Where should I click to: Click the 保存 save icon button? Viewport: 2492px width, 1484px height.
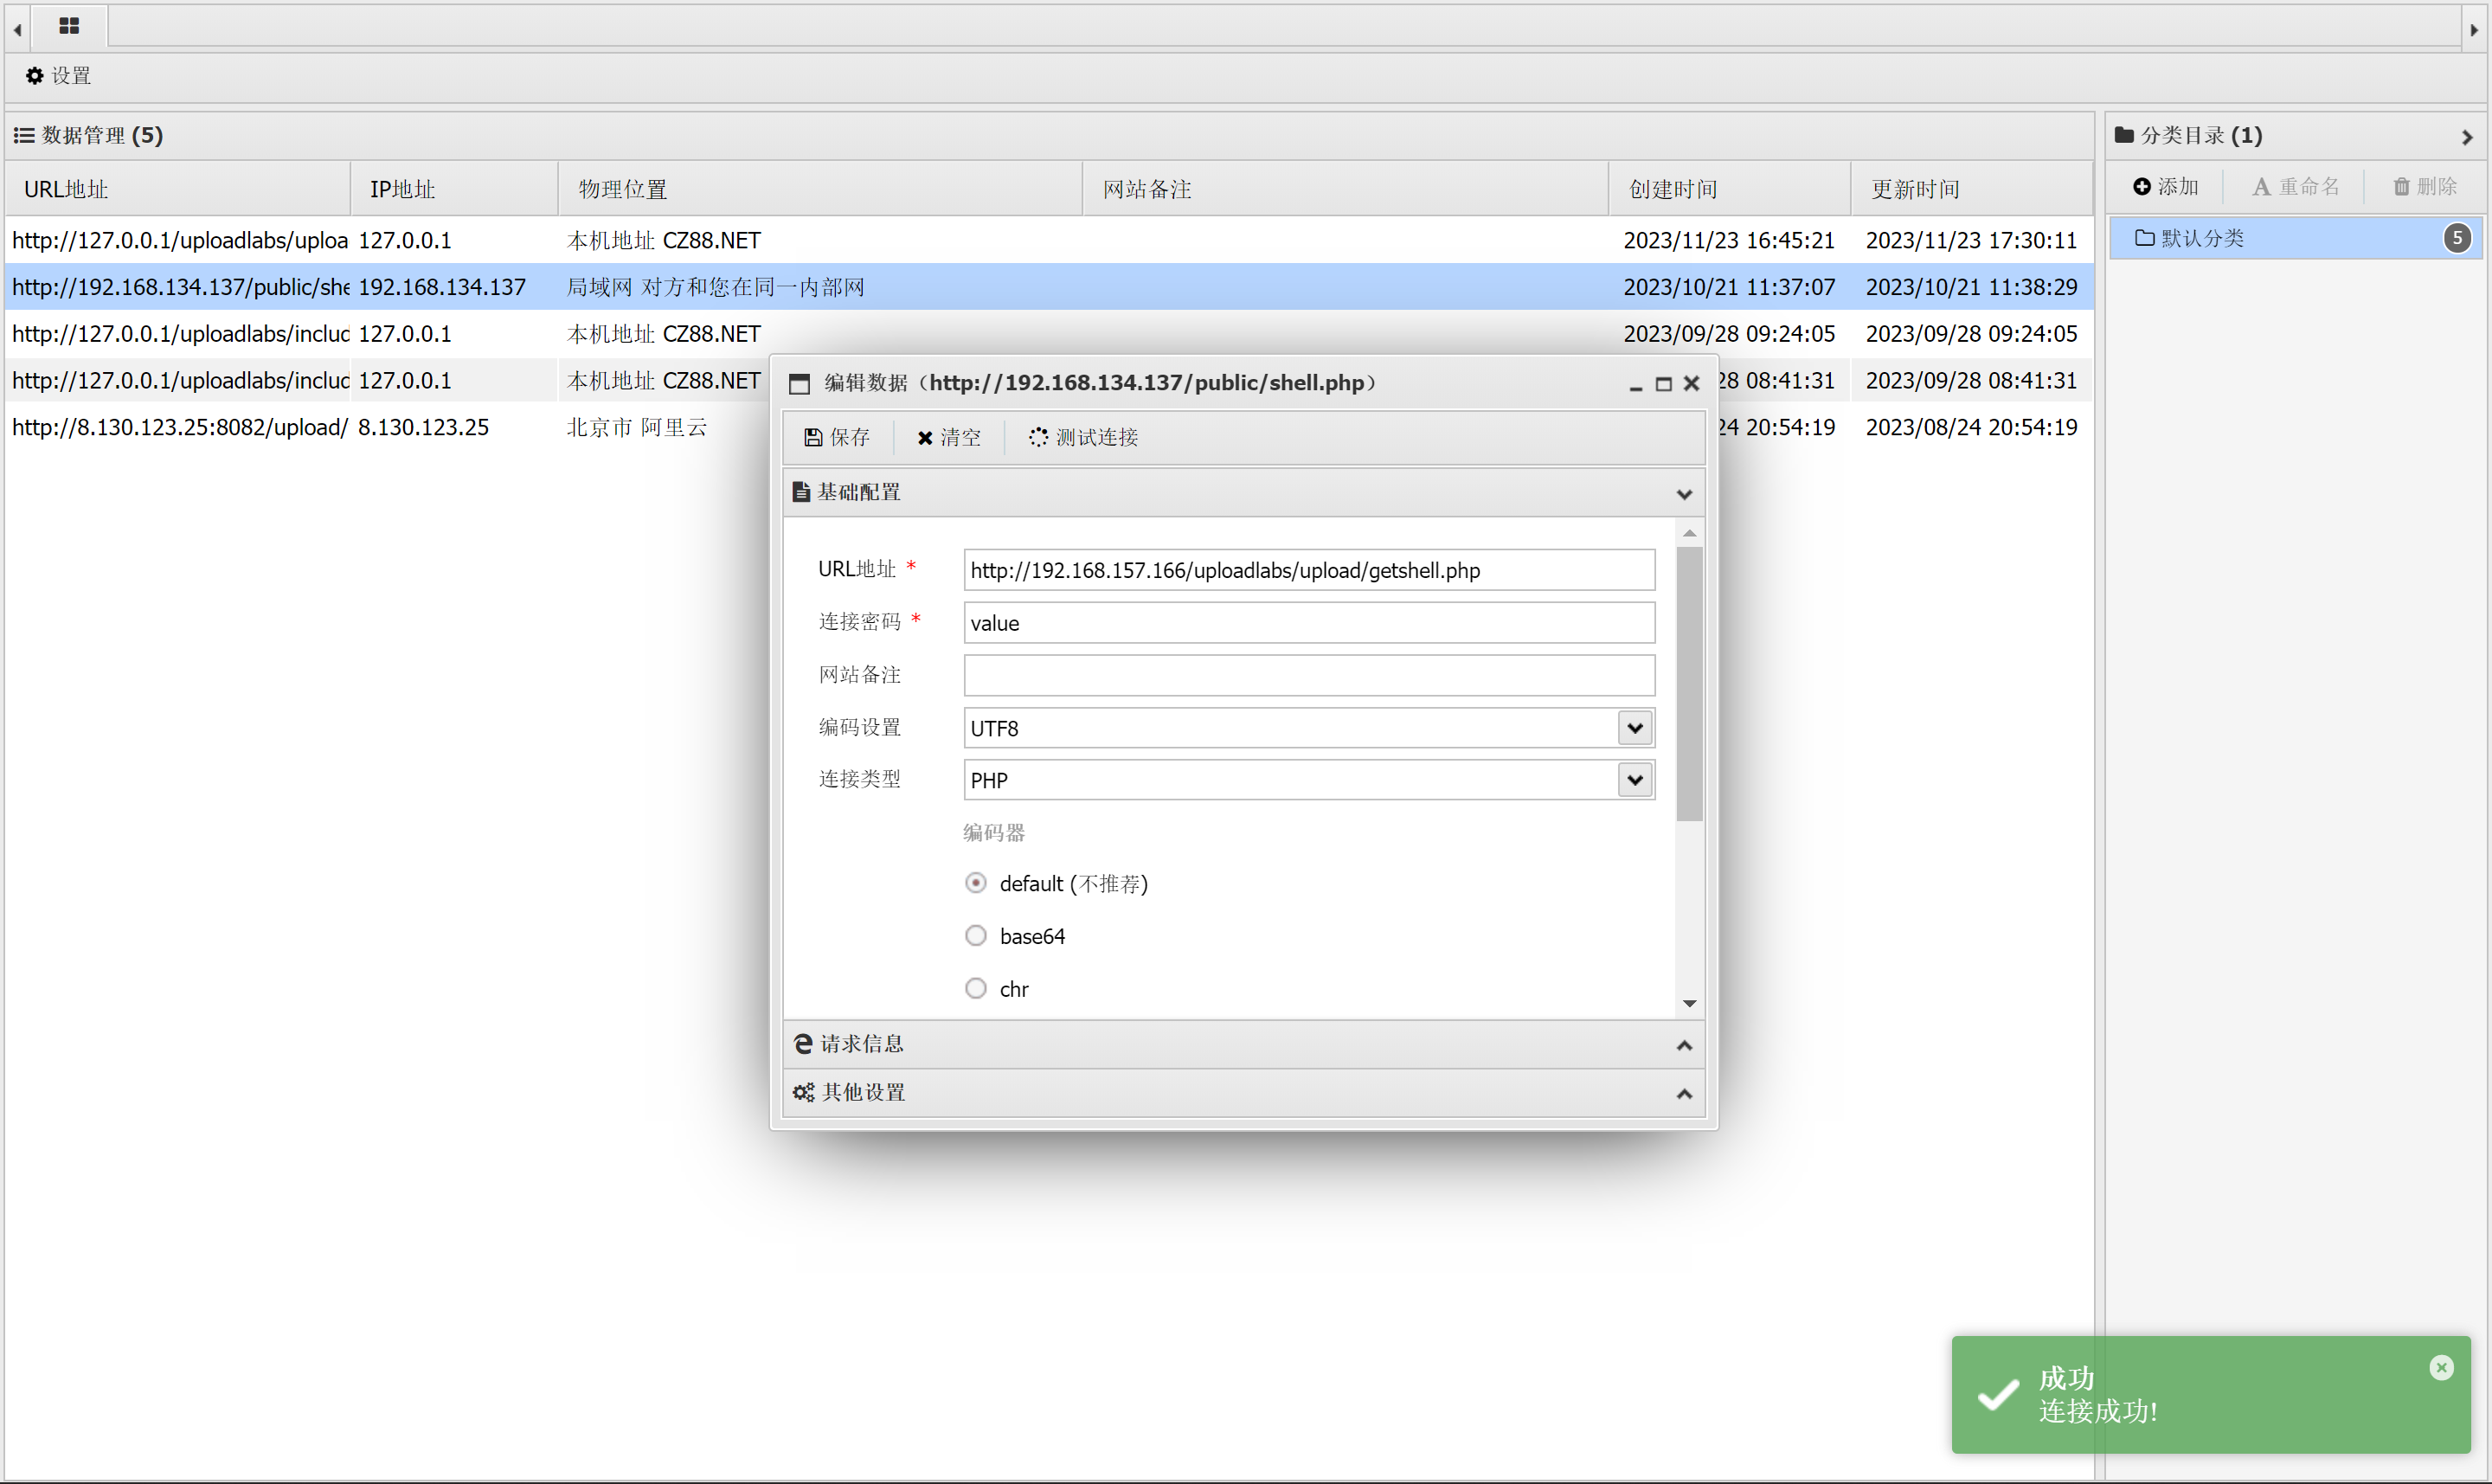[x=837, y=437]
